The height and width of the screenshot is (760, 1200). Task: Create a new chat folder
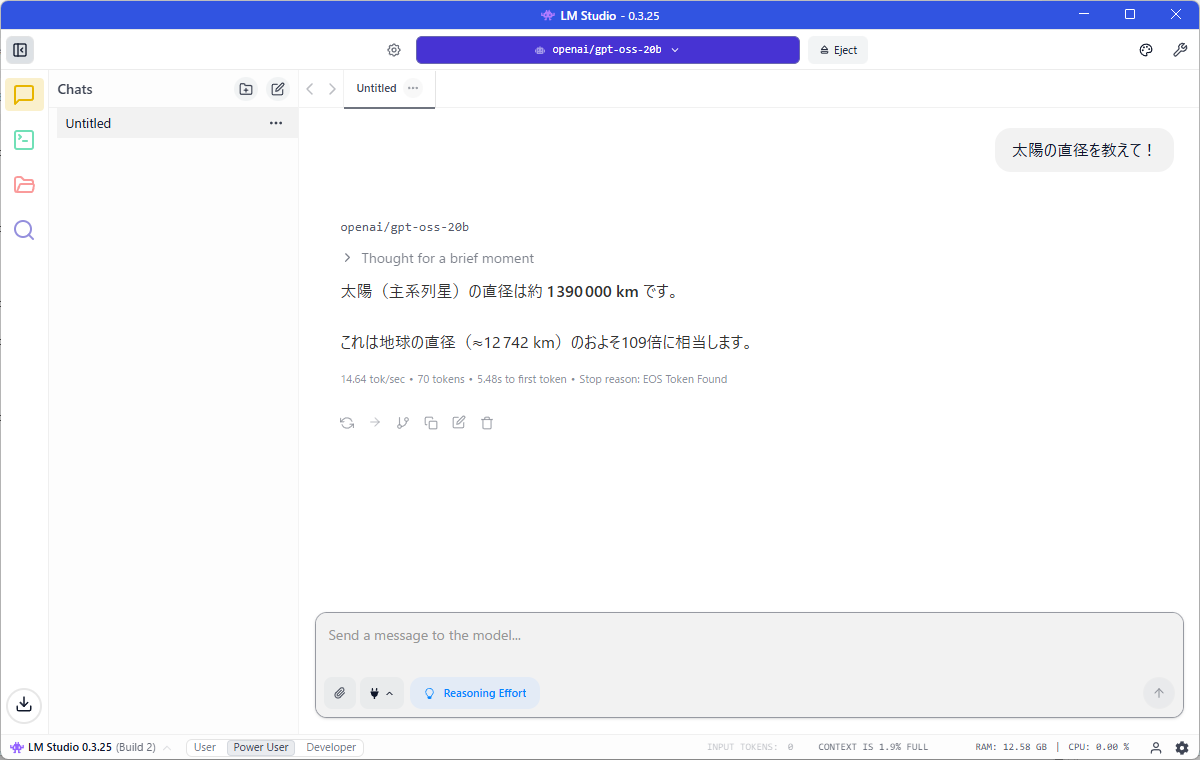(246, 89)
